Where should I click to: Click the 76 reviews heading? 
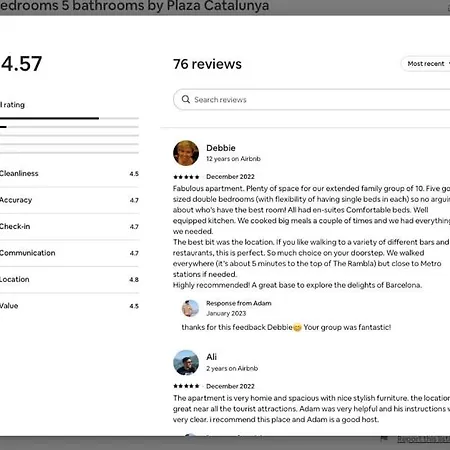207,64
